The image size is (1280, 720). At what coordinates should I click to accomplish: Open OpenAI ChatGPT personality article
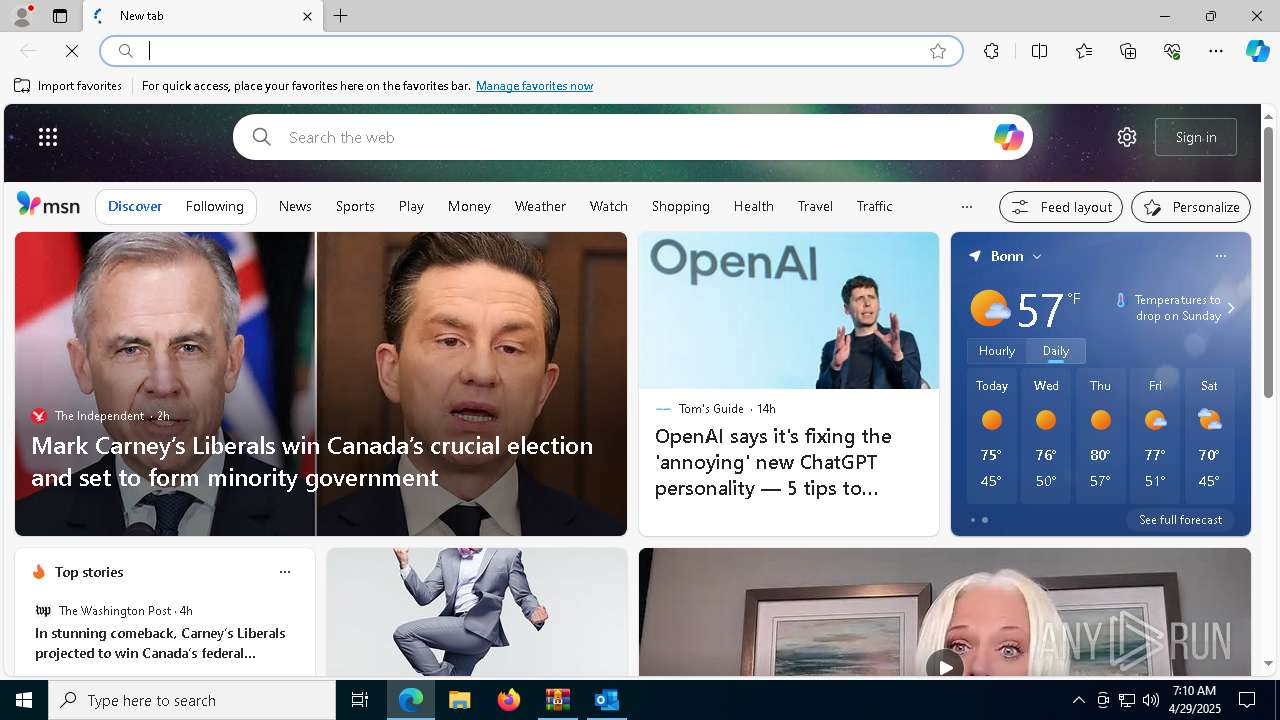[x=773, y=462]
